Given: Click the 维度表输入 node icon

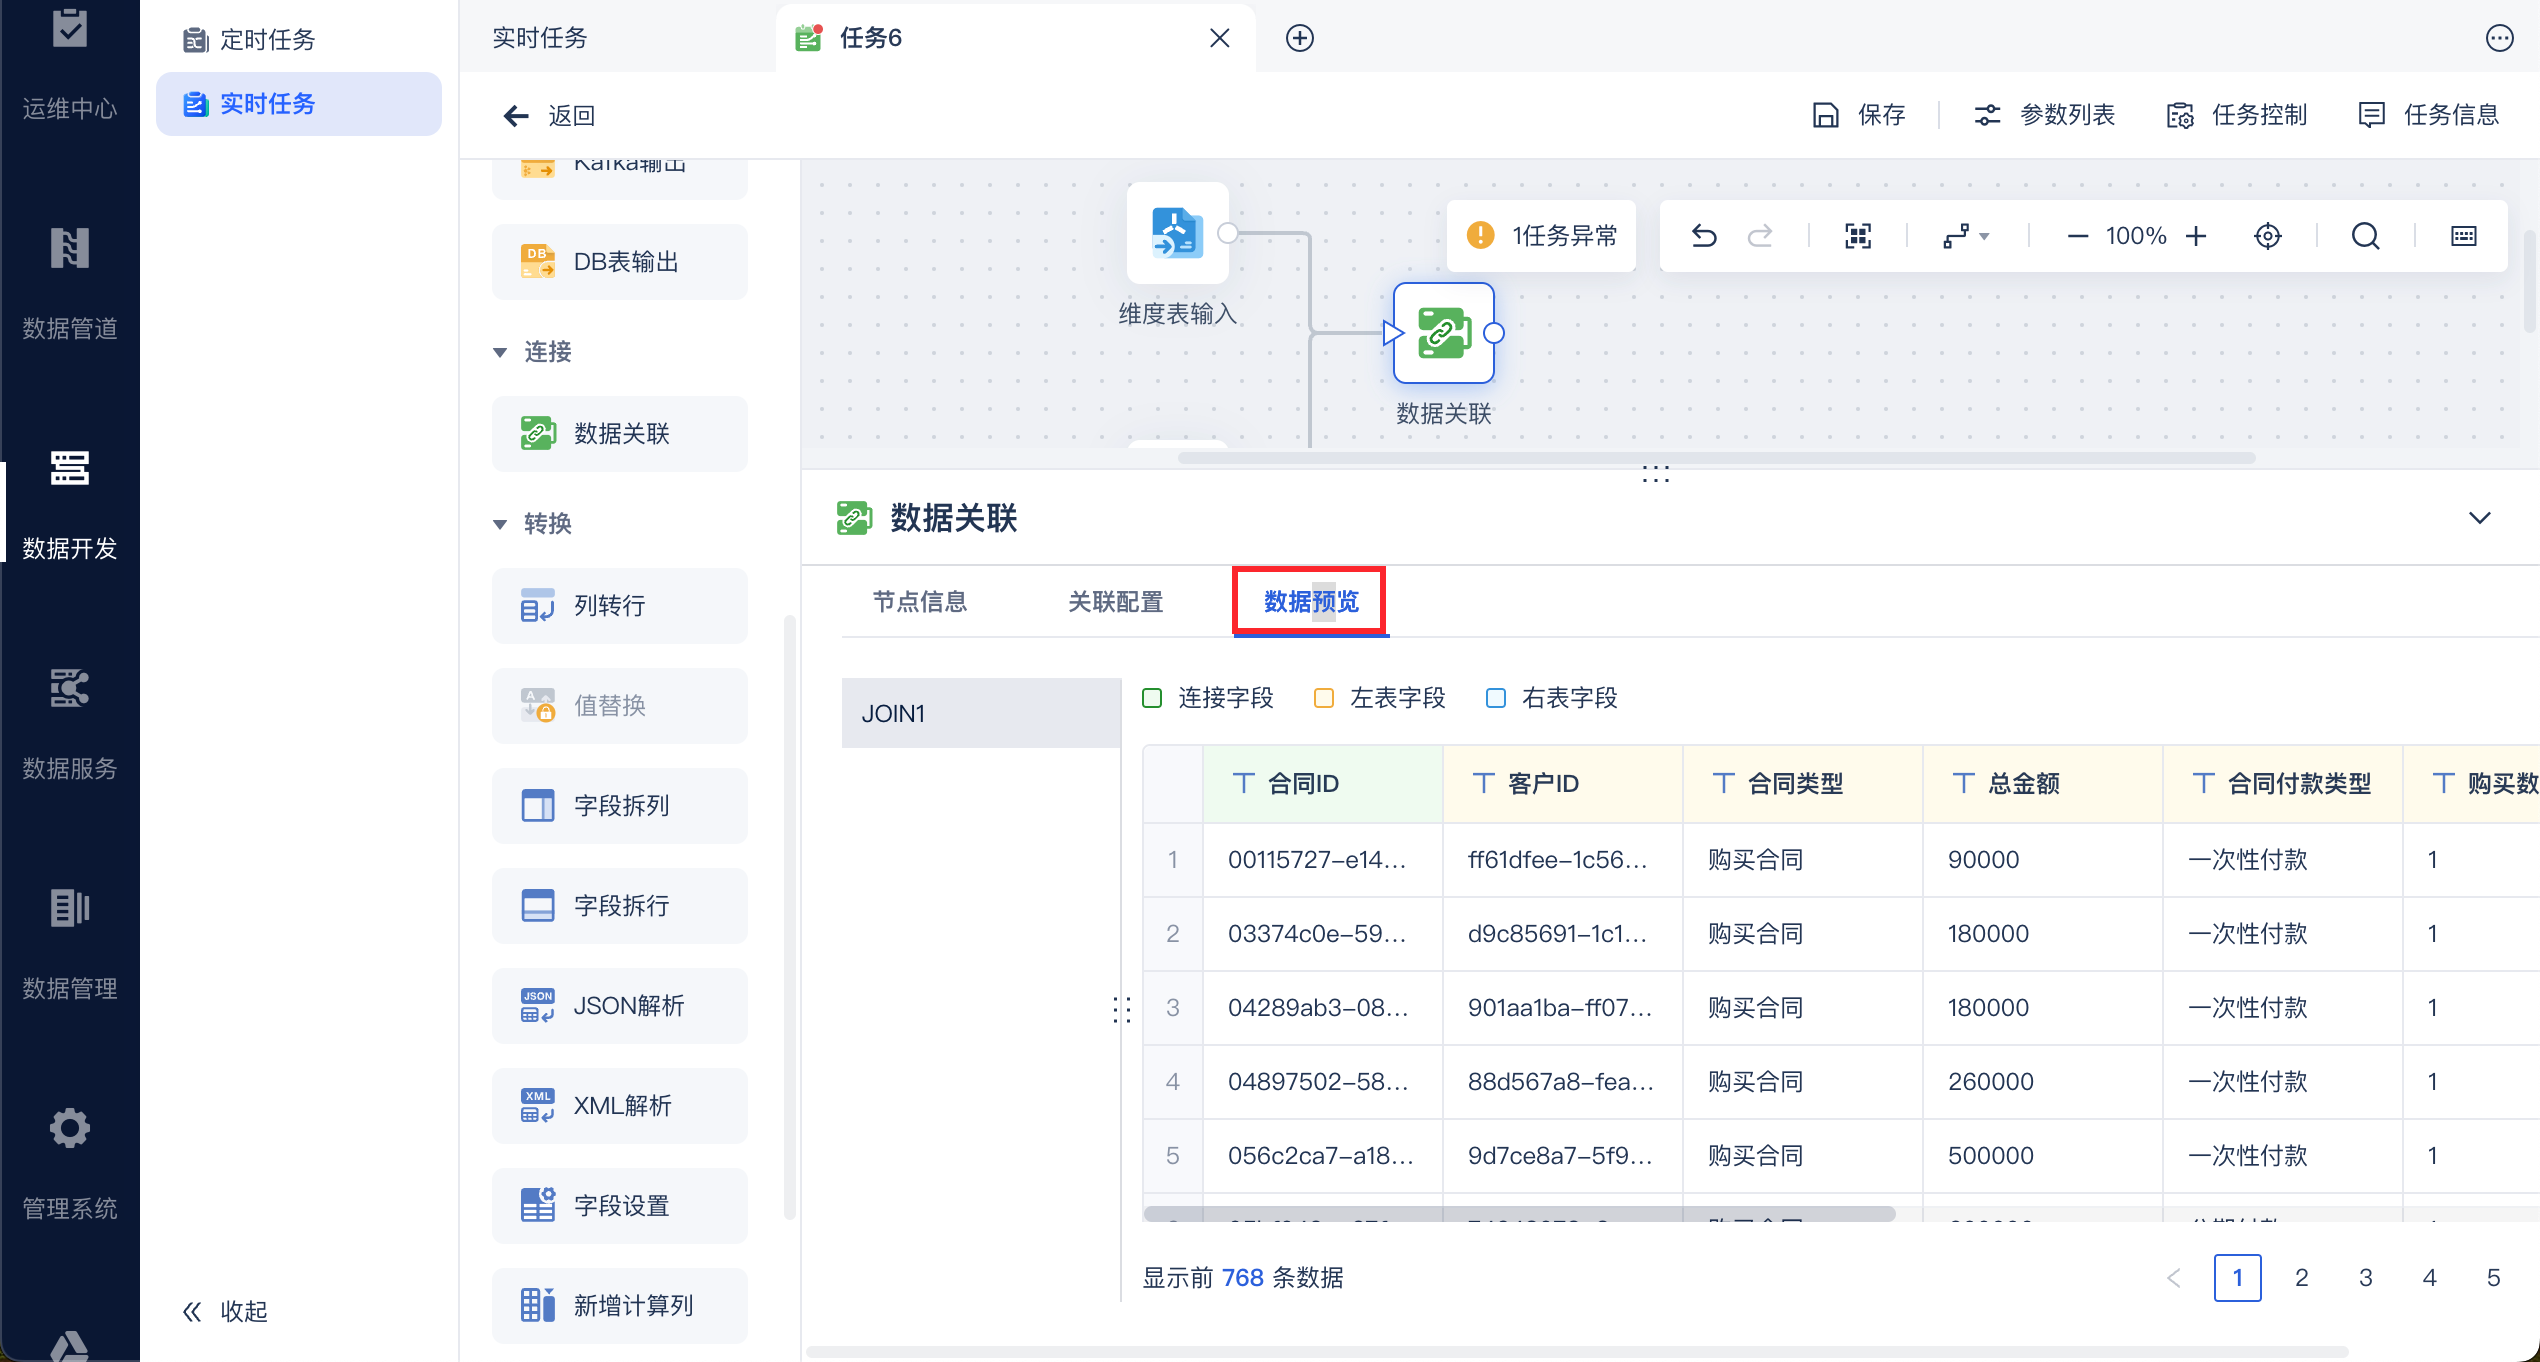Looking at the screenshot, I should [1177, 233].
